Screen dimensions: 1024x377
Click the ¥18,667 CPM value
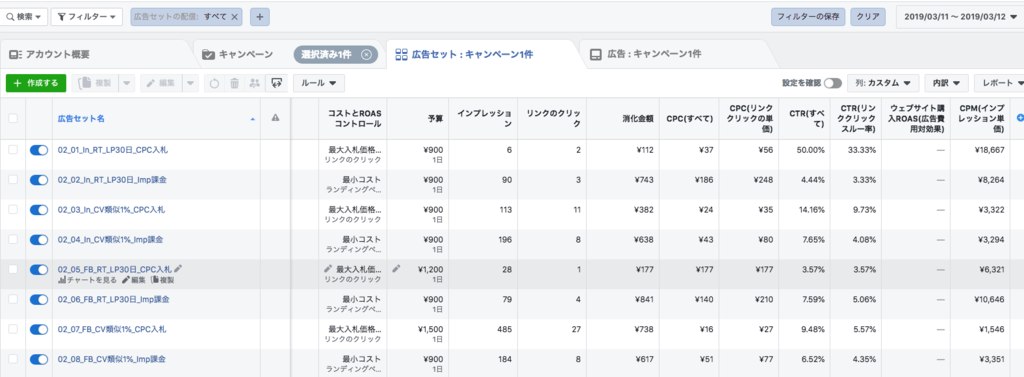989,150
